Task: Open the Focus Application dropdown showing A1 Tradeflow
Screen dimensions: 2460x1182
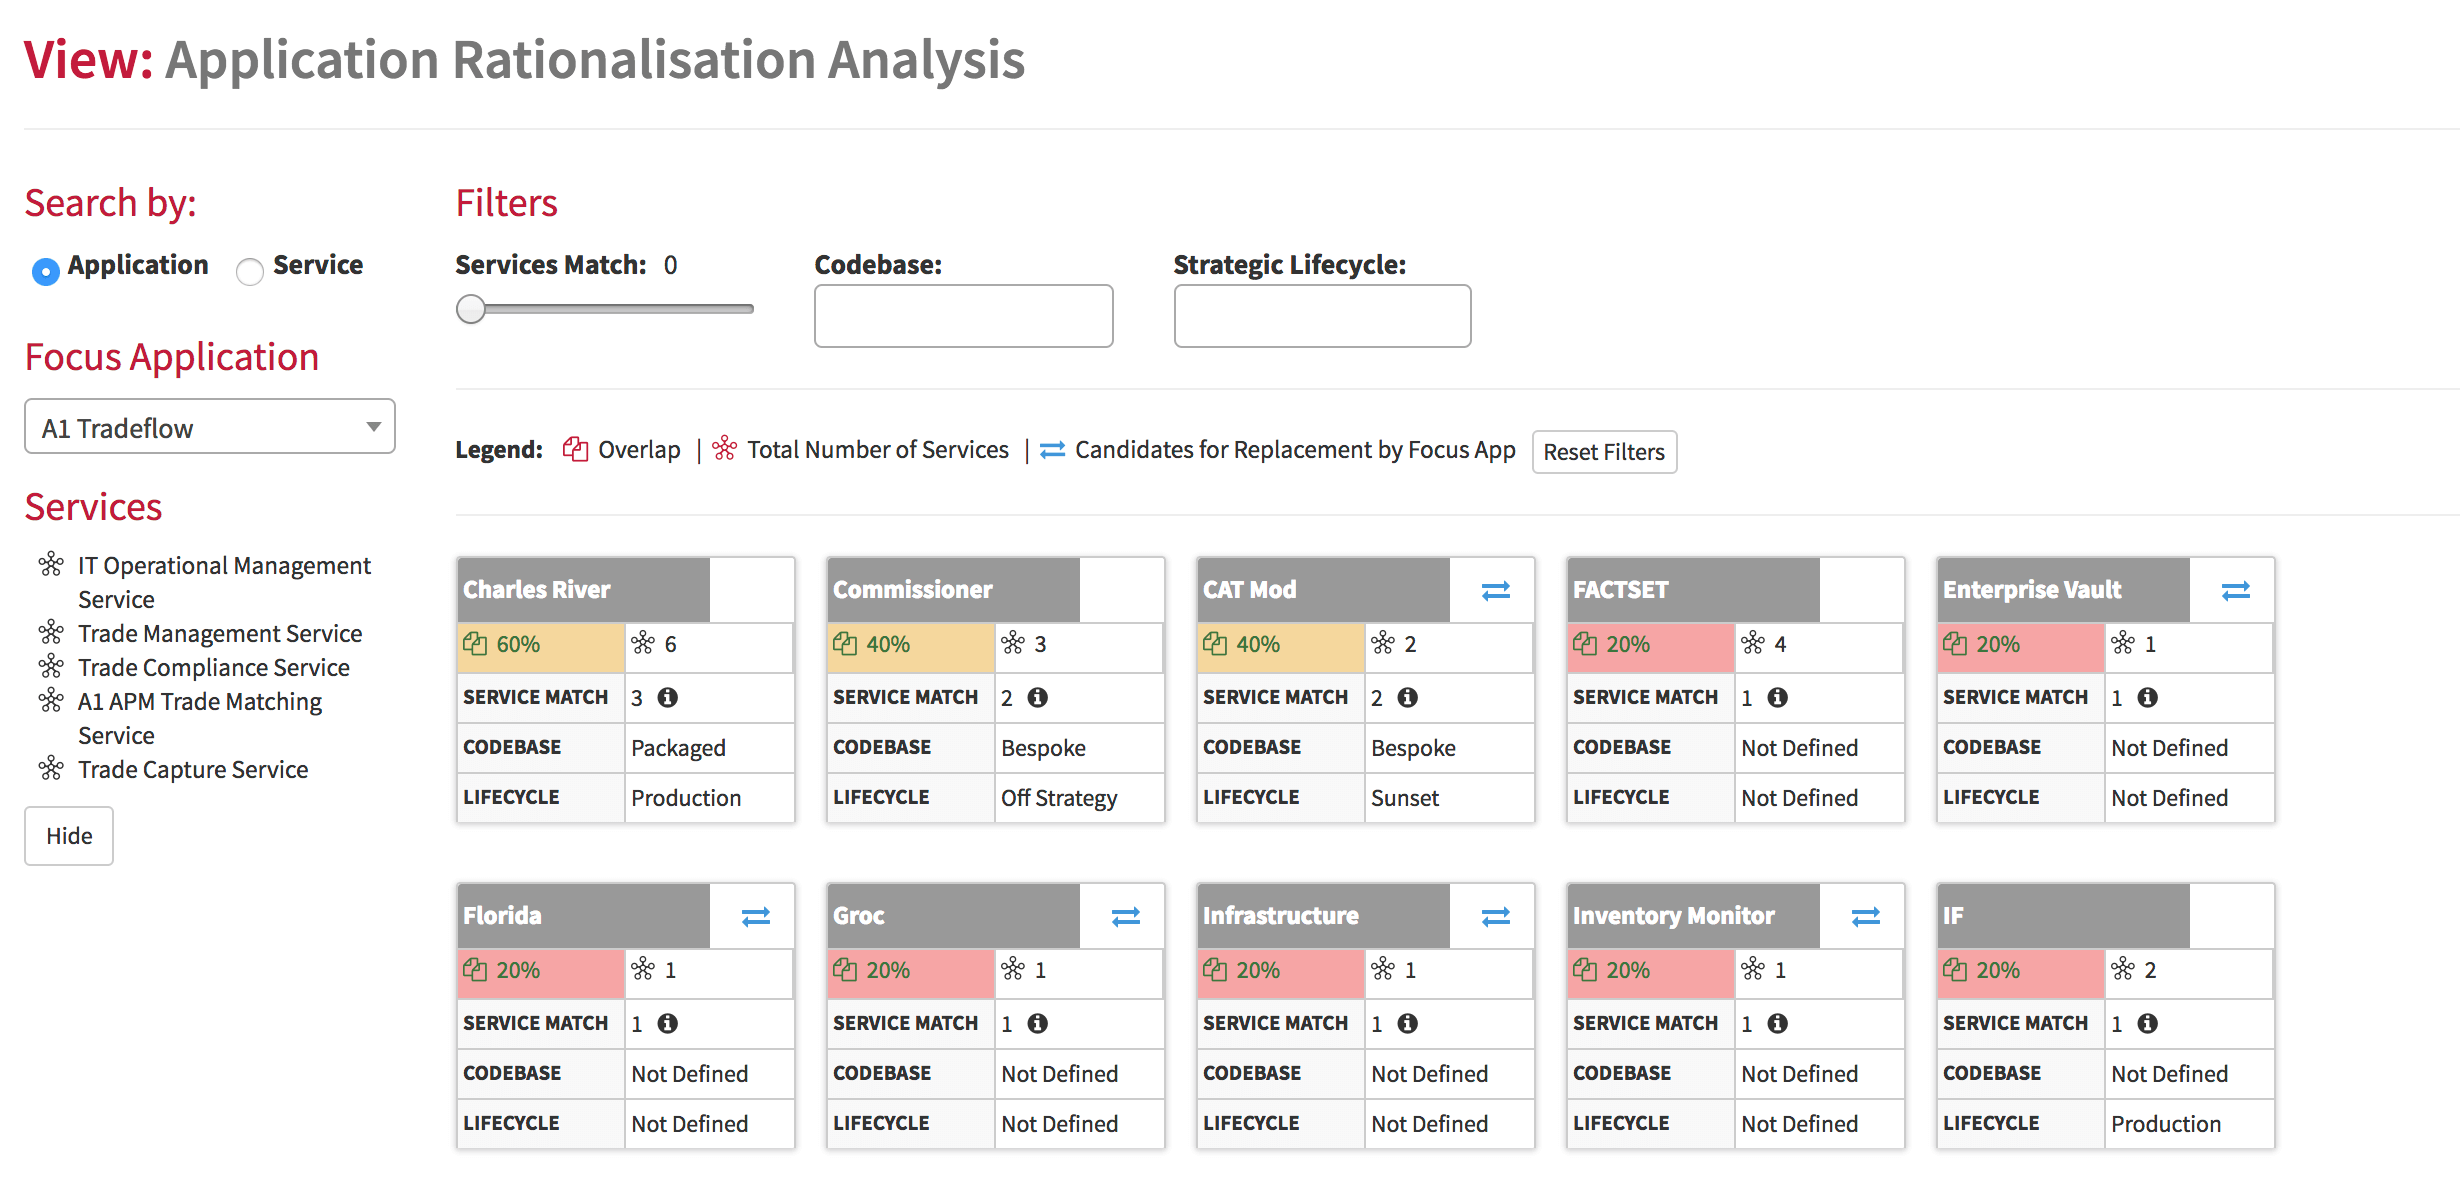Action: point(210,427)
